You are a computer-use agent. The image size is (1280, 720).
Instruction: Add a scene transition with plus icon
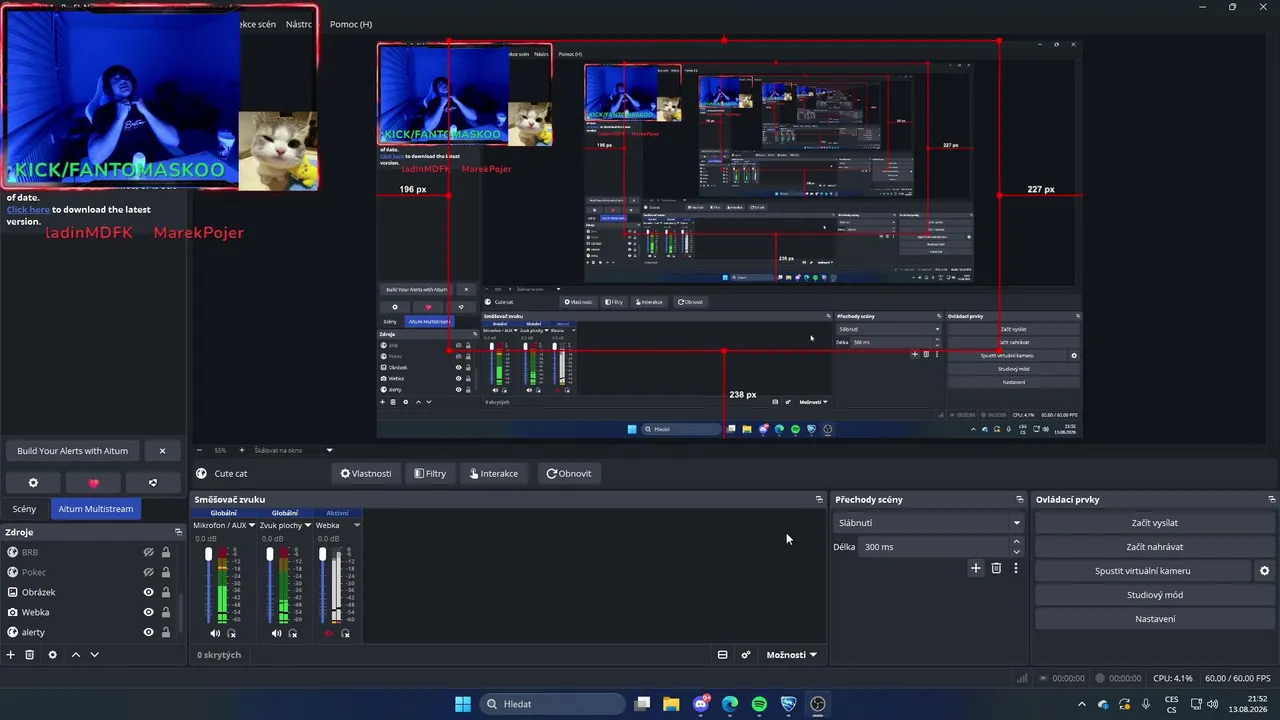(976, 568)
